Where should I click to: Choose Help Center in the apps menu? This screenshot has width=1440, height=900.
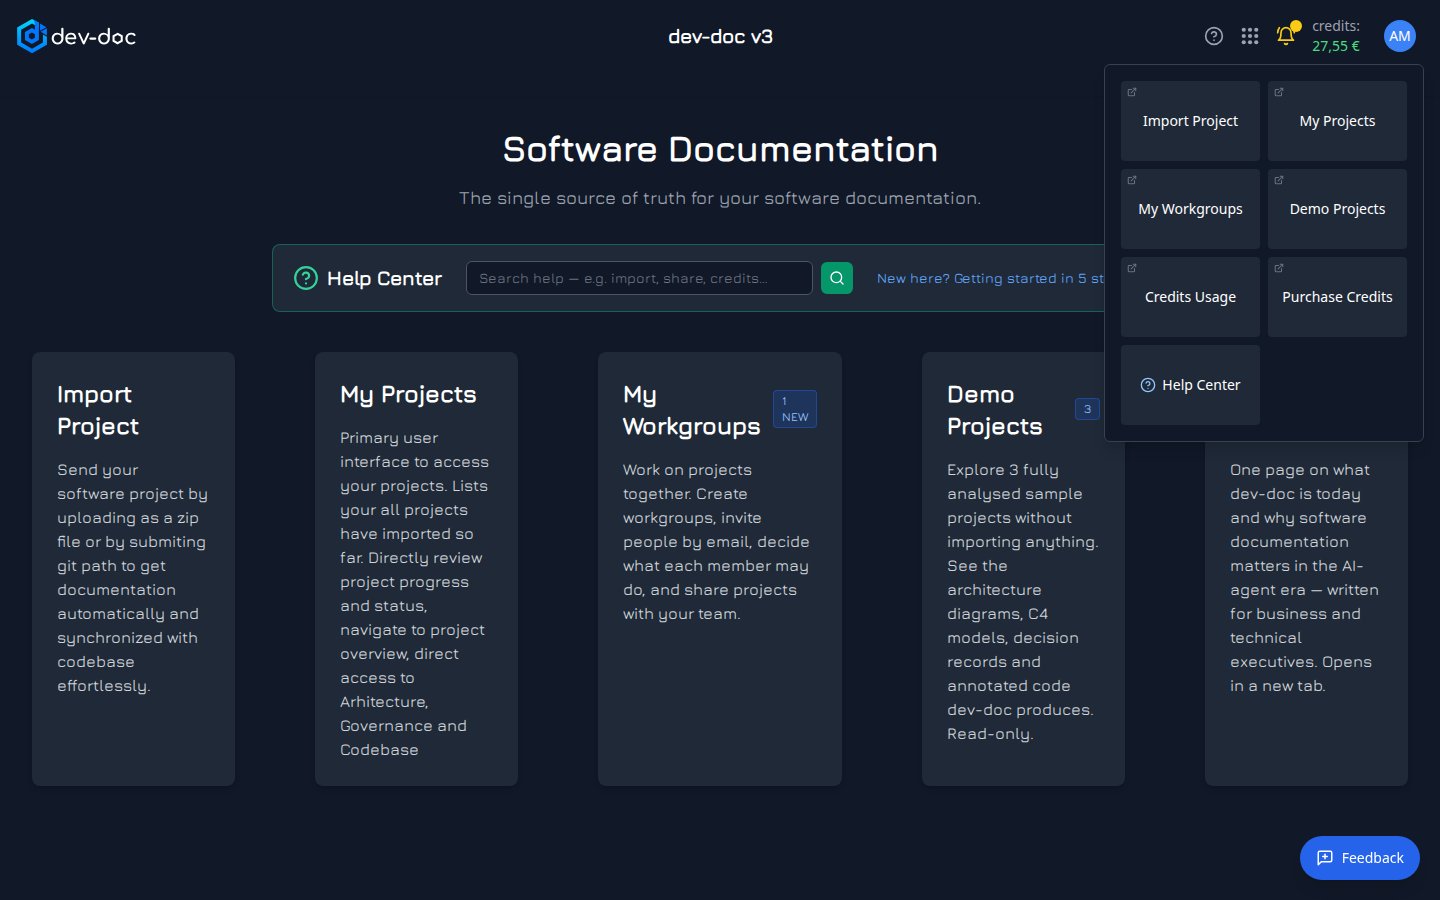(1190, 385)
